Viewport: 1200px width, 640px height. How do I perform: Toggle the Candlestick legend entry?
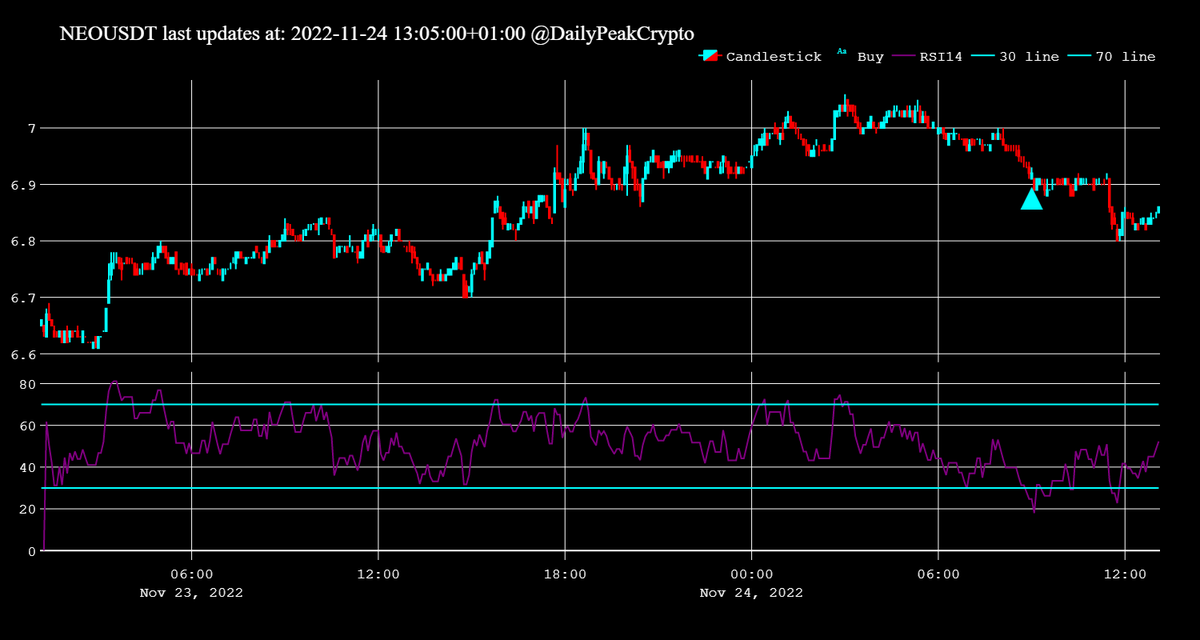pos(760,57)
